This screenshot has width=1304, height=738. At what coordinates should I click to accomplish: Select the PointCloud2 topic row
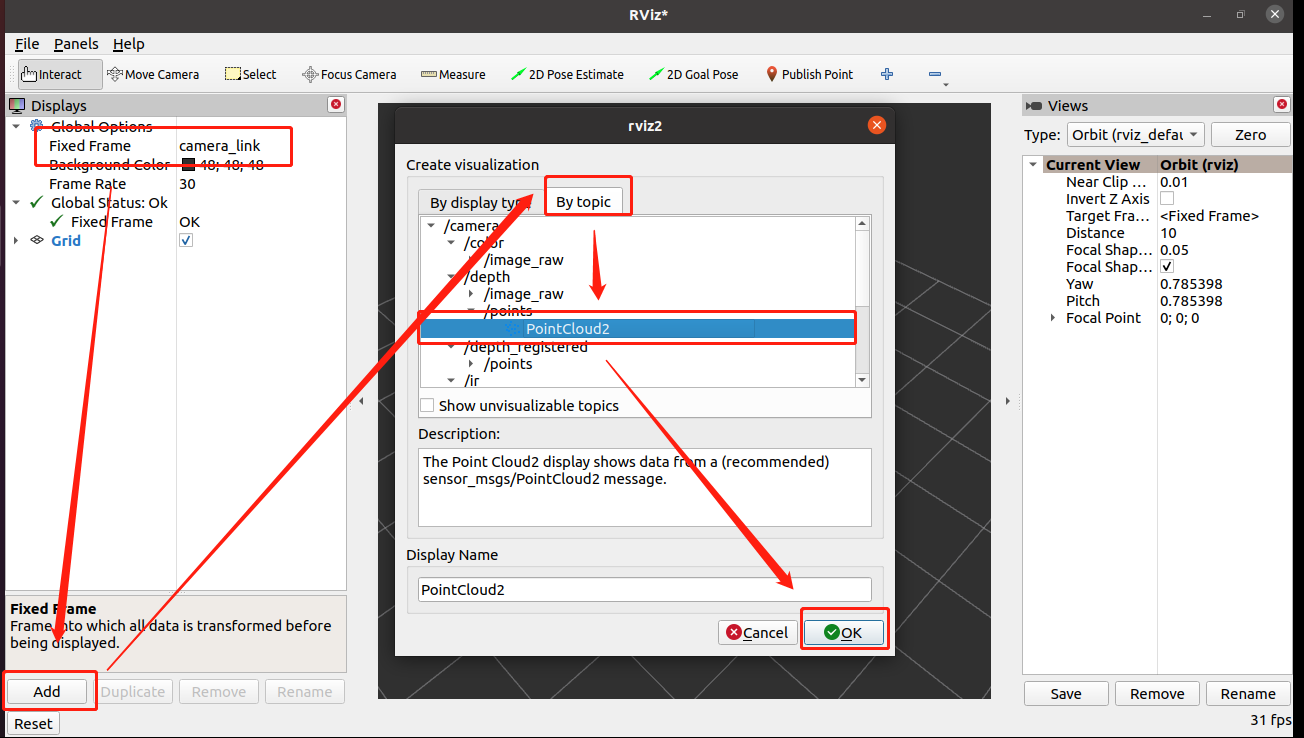tap(637, 328)
